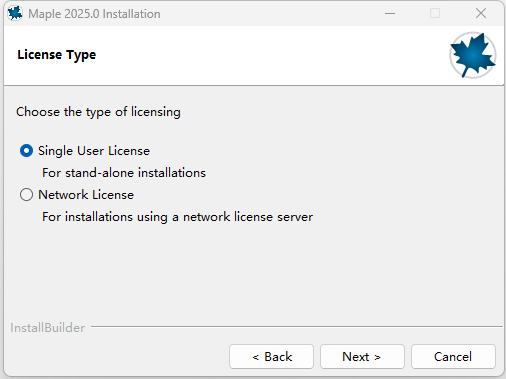Close the installer with the X icon
This screenshot has height=379, width=506.
pos(481,13)
